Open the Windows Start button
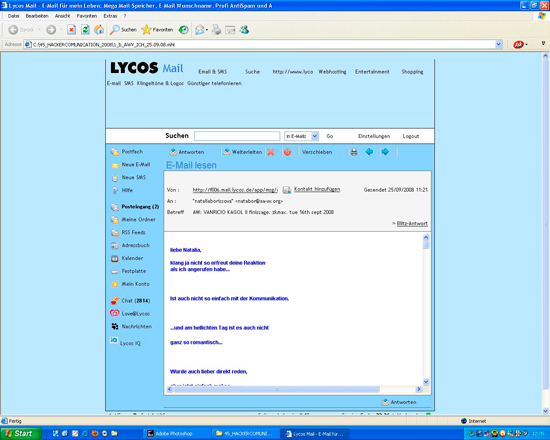Image resolution: width=550 pixels, height=440 pixels. tap(20, 434)
